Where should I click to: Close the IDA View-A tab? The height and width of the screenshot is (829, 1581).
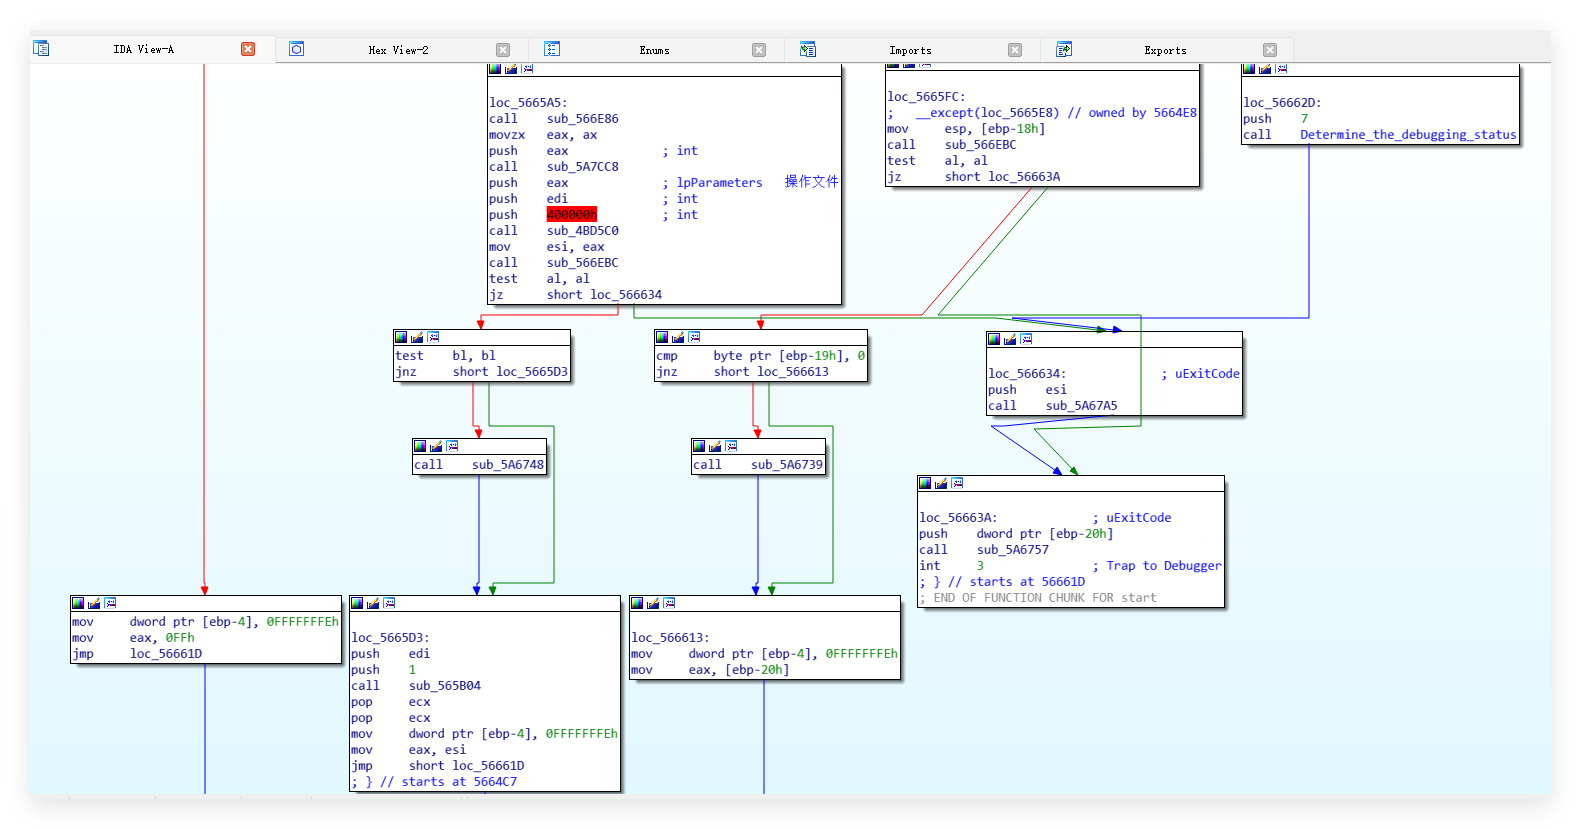pyautogui.click(x=248, y=49)
